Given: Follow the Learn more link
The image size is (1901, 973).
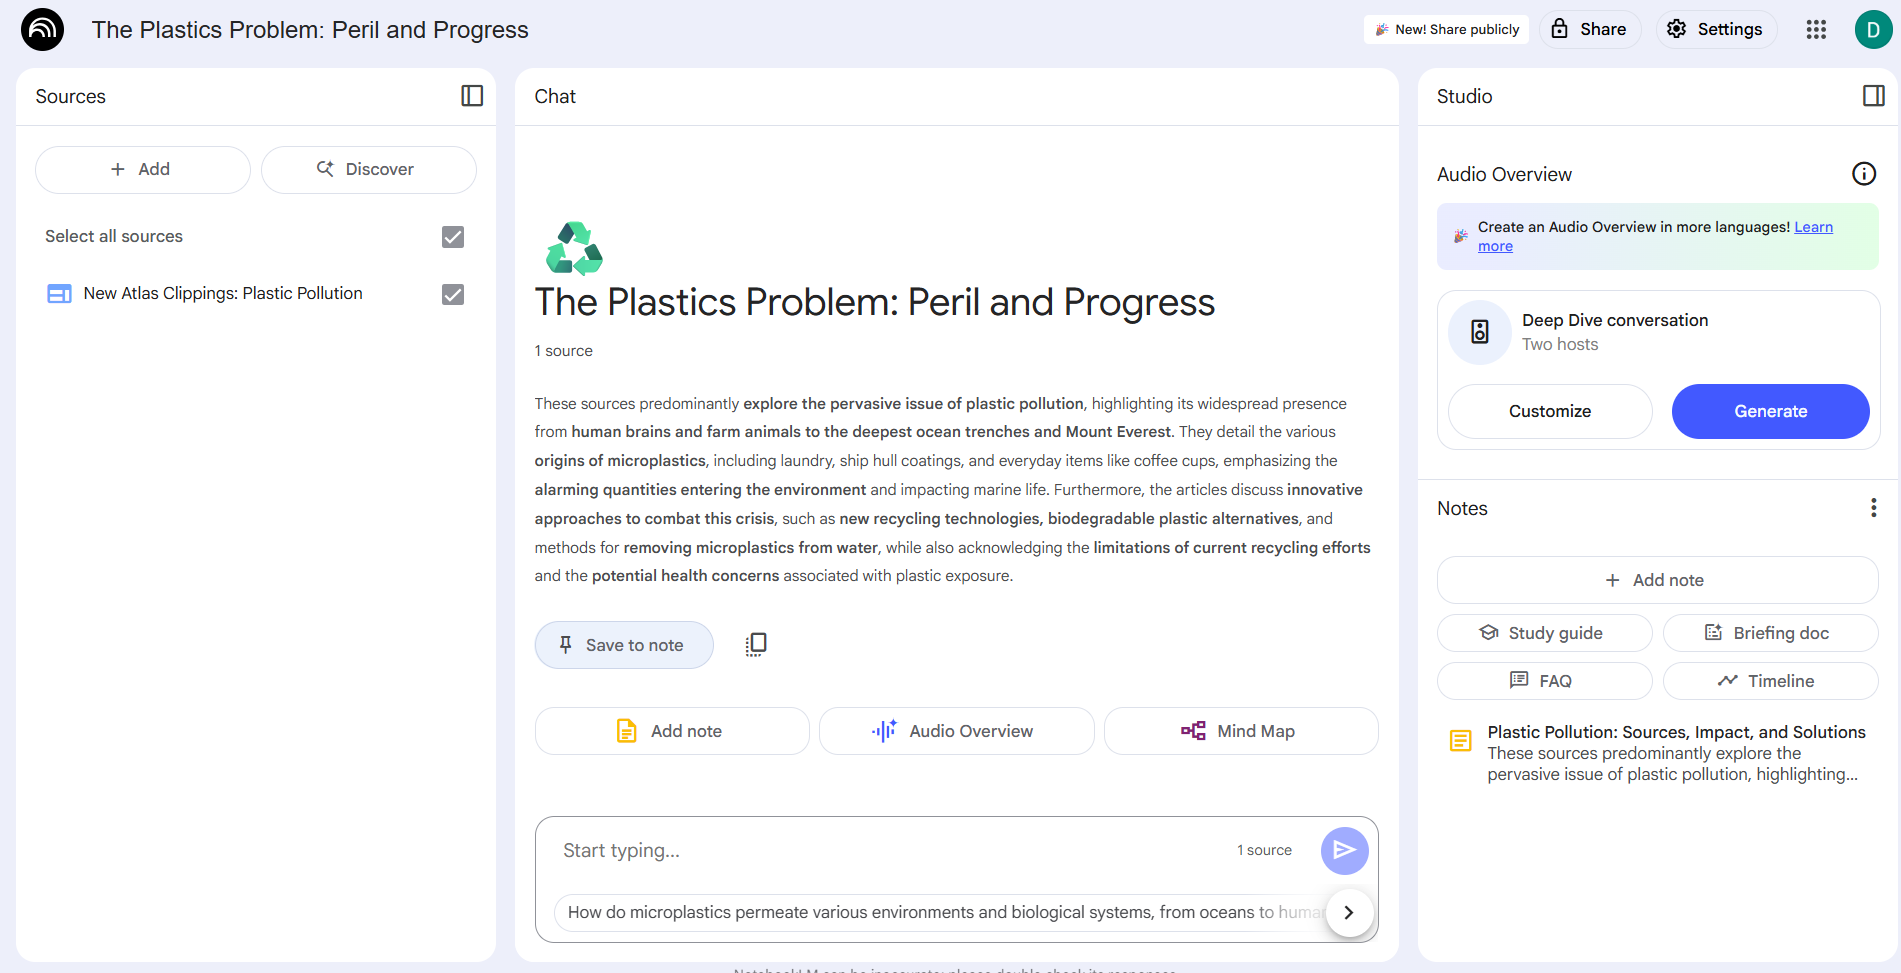Looking at the screenshot, I should (x=1812, y=227).
